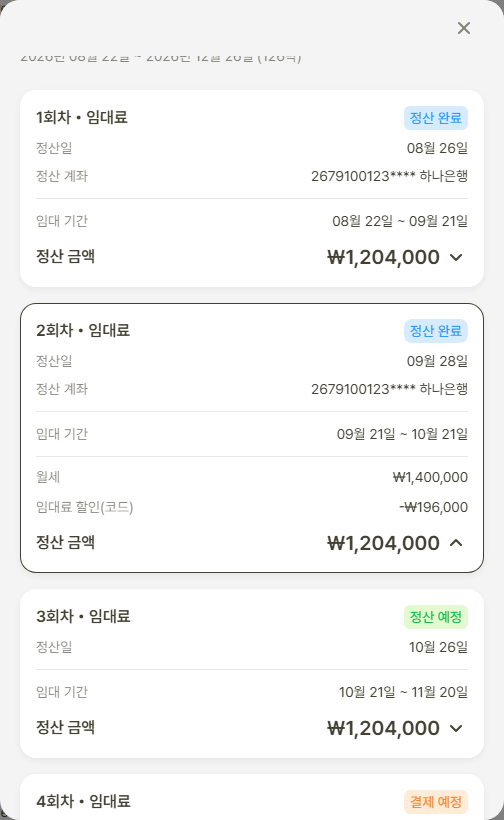Click 2회차 settlement account number 하나은행

pos(390,389)
